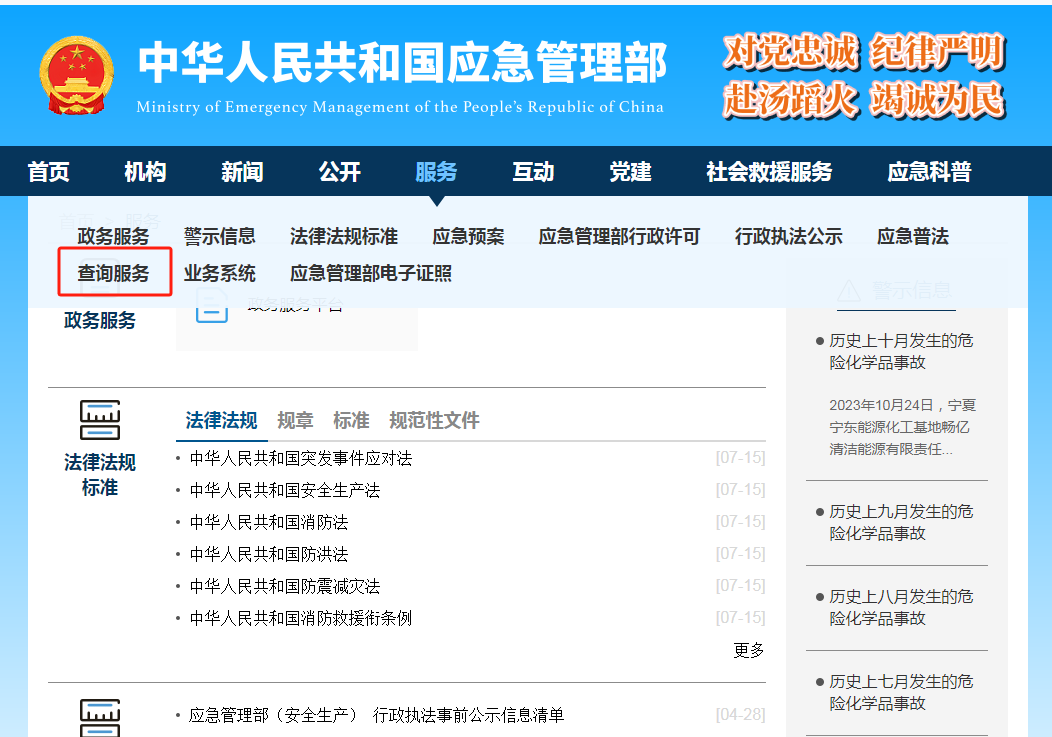The image size is (1052, 737).
Task: Choose 法律法规标准 in the dropdown submenu
Action: [x=344, y=236]
